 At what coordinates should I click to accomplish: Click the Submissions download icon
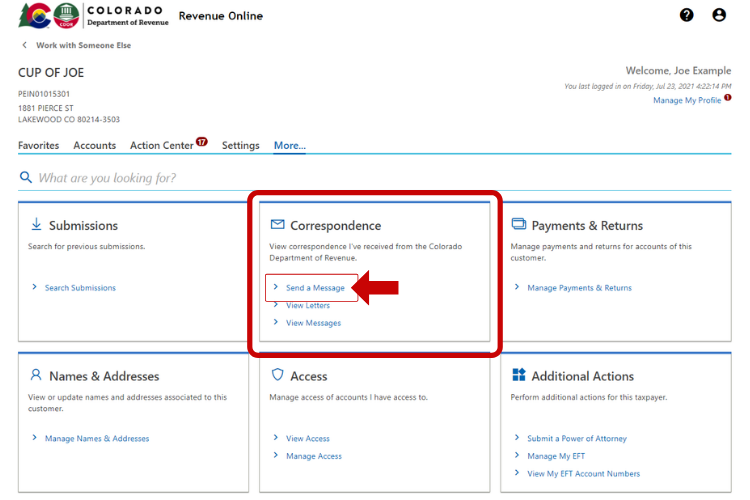[37, 224]
